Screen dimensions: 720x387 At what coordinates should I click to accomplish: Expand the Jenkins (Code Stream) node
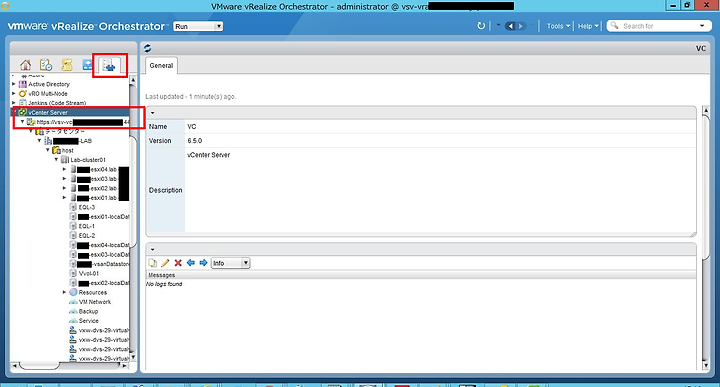coord(14,103)
